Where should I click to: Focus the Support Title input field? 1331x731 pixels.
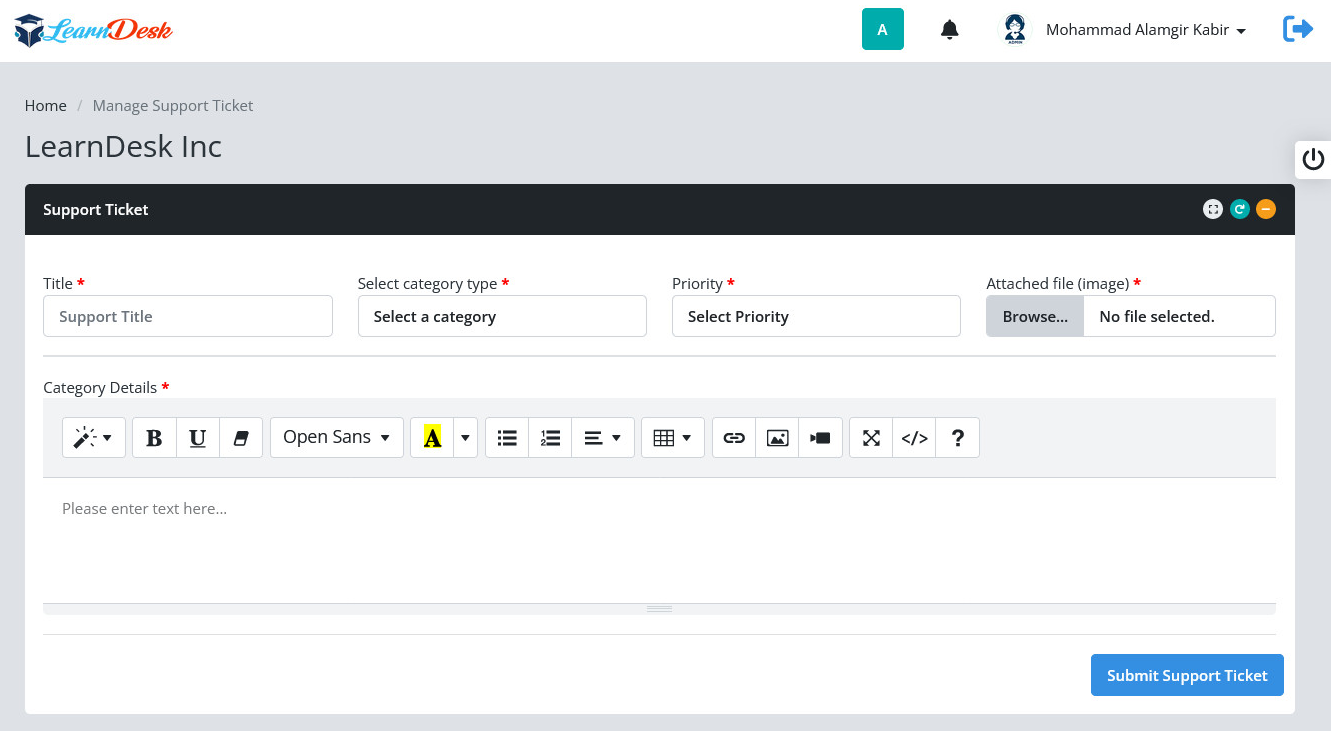(x=188, y=316)
